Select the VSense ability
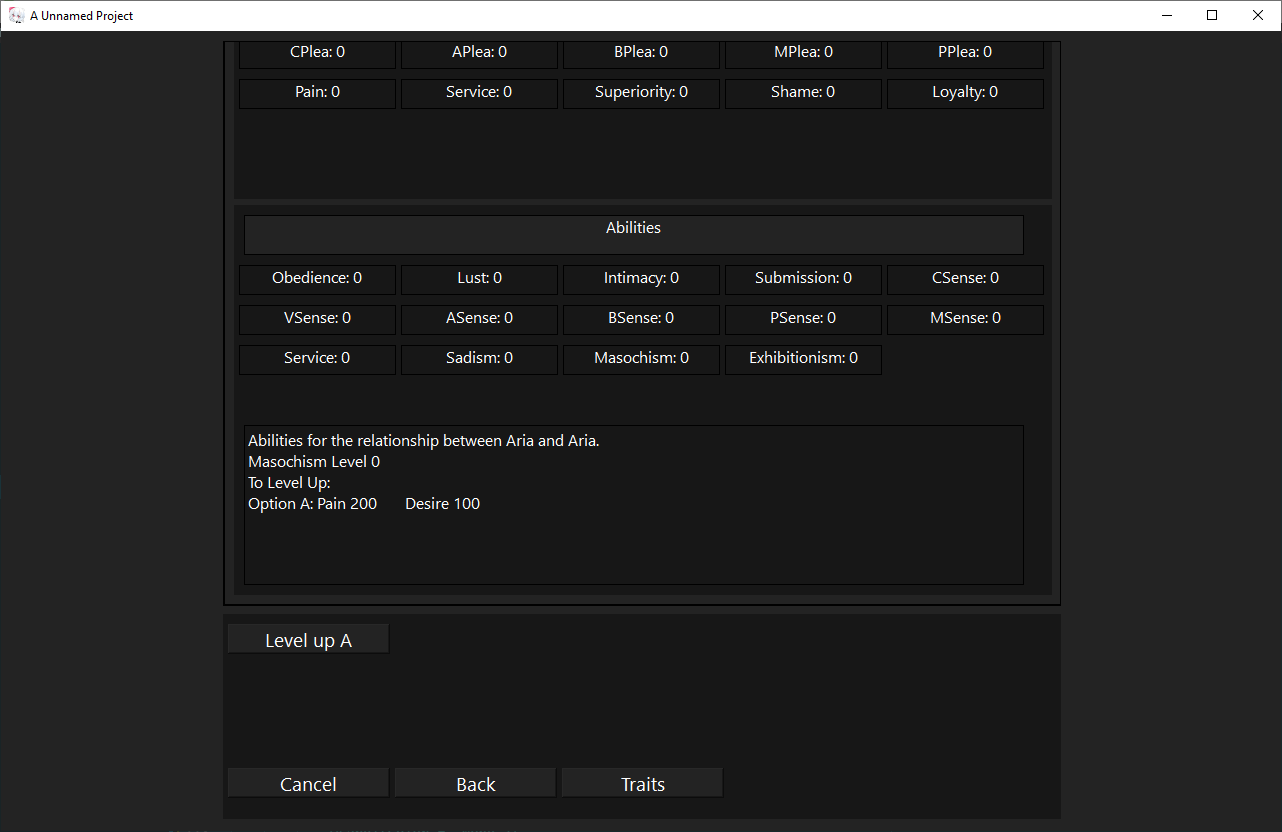Screen dimensions: 1282x832 pyautogui.click(x=317, y=319)
